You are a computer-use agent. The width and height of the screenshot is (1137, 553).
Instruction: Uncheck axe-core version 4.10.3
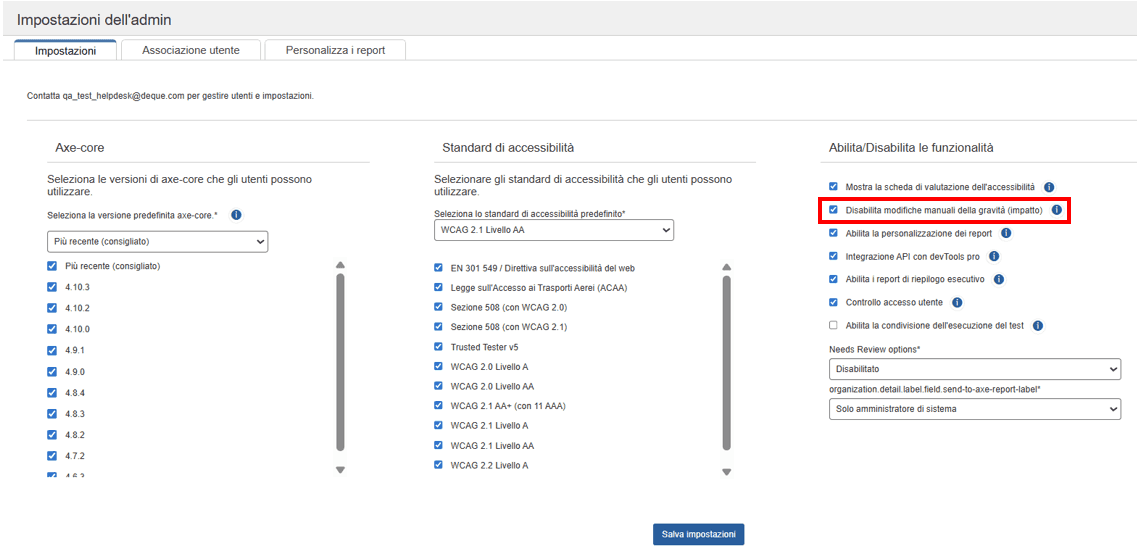tap(52, 287)
